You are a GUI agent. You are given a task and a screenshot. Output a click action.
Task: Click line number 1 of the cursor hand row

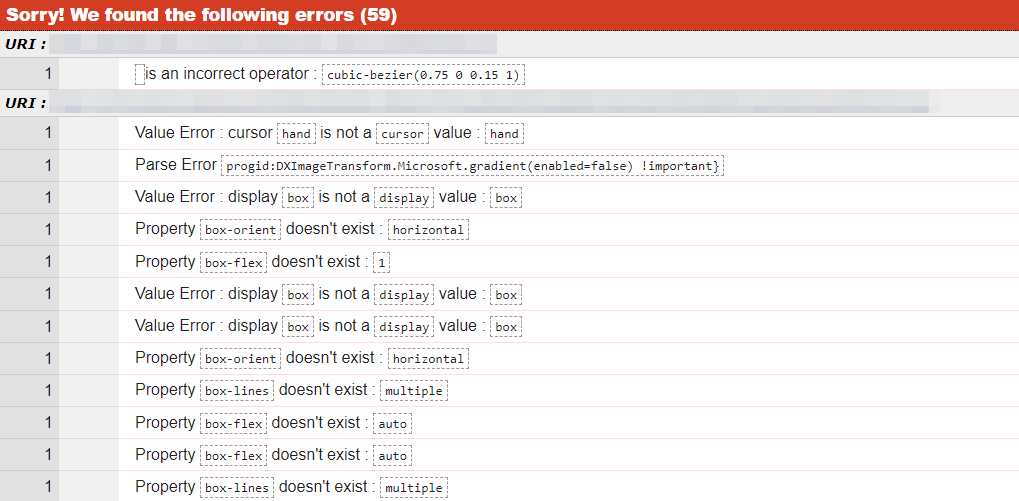coord(48,133)
